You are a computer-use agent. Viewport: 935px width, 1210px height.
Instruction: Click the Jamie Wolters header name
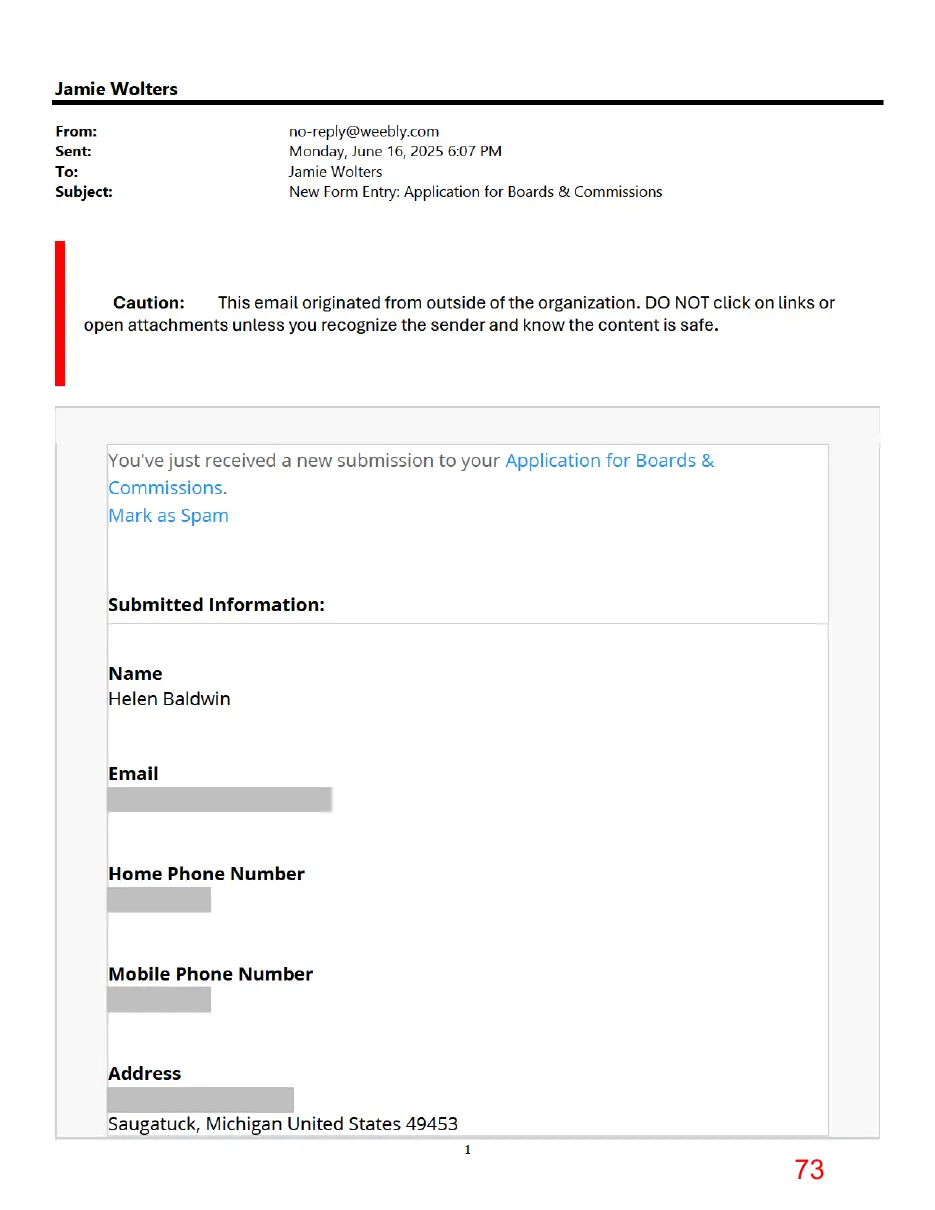(x=116, y=89)
